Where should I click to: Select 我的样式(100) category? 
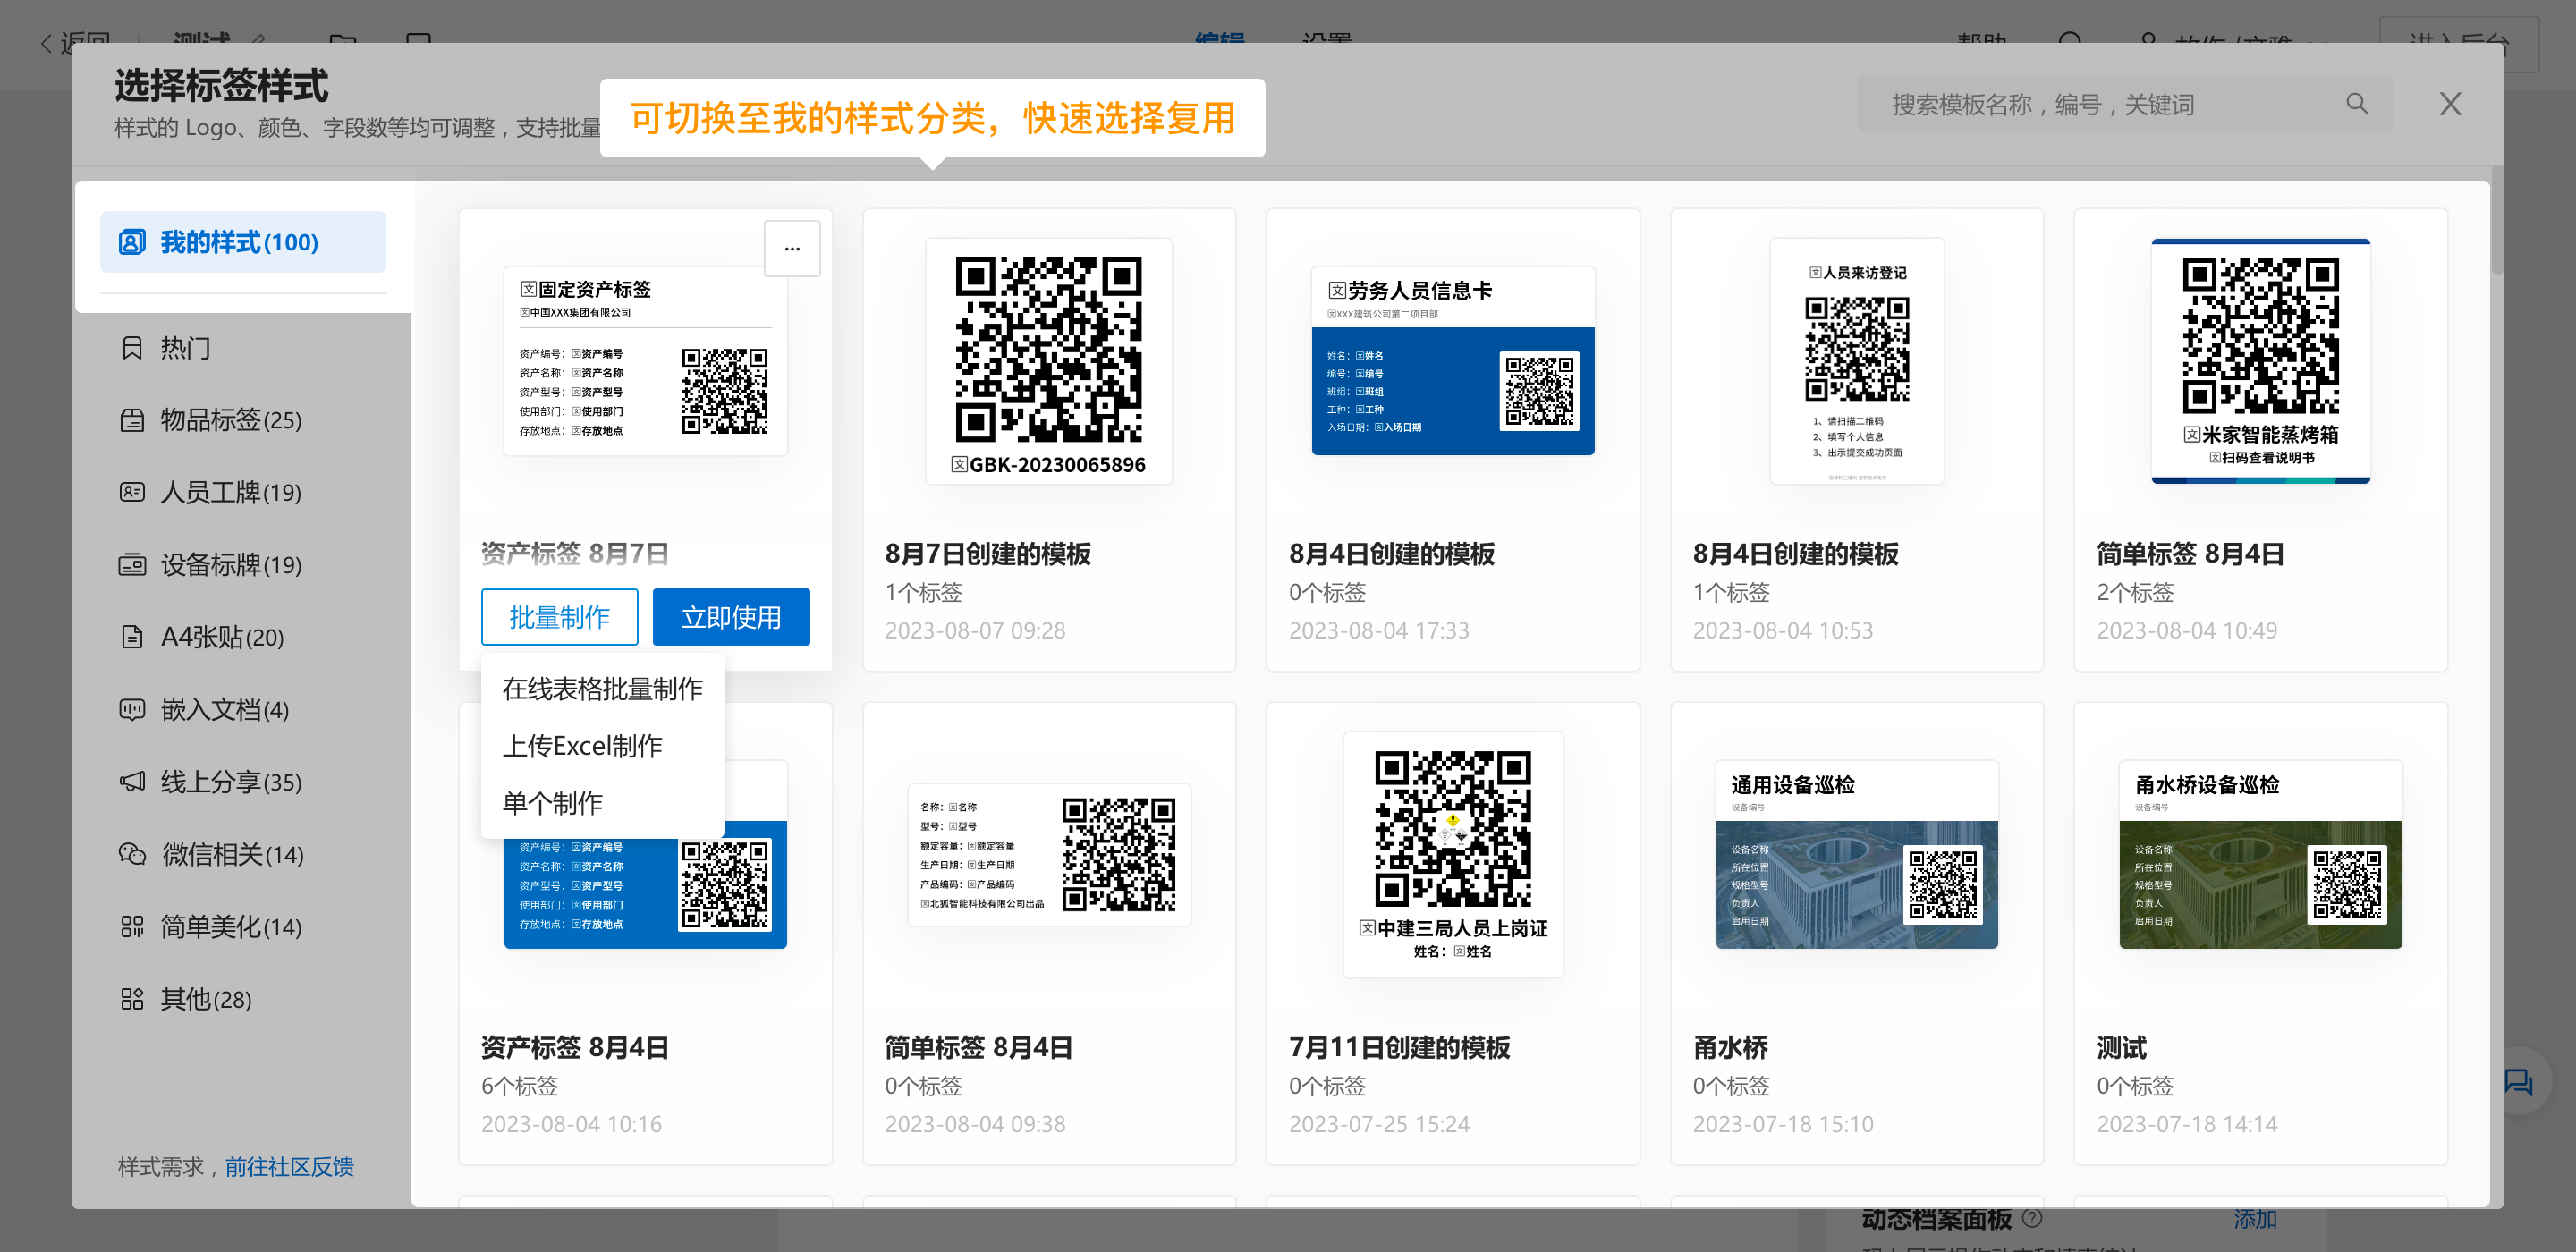tap(243, 242)
